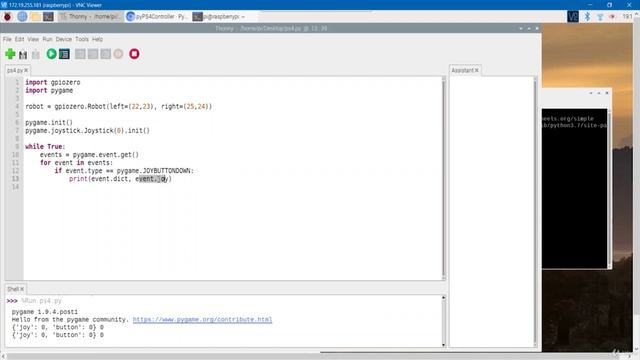The width and height of the screenshot is (640, 360).
Task: Click the Resume toolbar icon
Action: pyautogui.click(x=118, y=54)
